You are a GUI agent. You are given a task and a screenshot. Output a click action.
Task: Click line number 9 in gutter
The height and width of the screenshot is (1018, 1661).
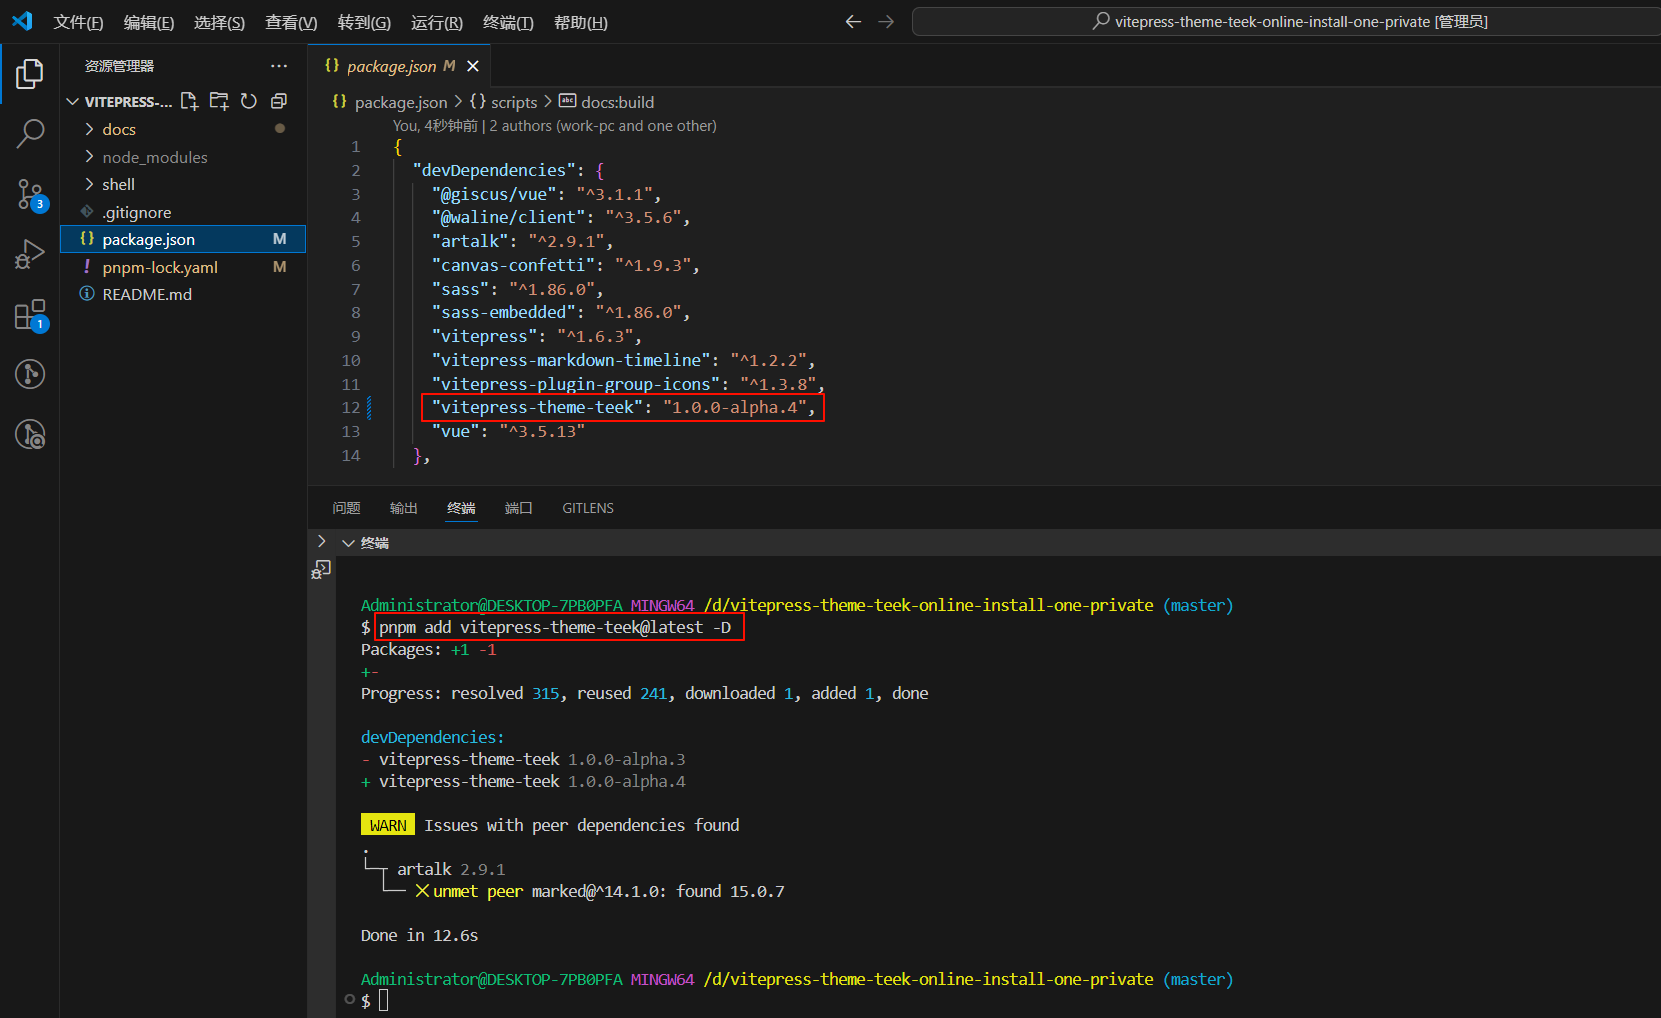click(x=355, y=336)
